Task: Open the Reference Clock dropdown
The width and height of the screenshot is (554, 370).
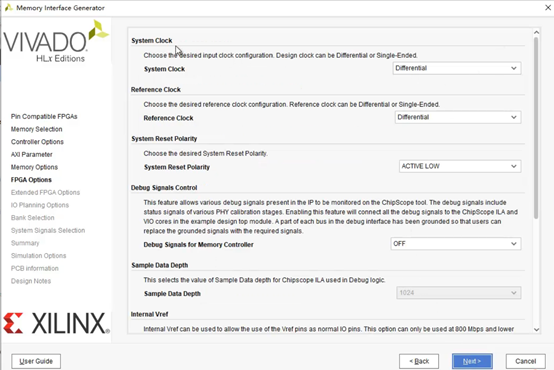Action: tap(458, 117)
